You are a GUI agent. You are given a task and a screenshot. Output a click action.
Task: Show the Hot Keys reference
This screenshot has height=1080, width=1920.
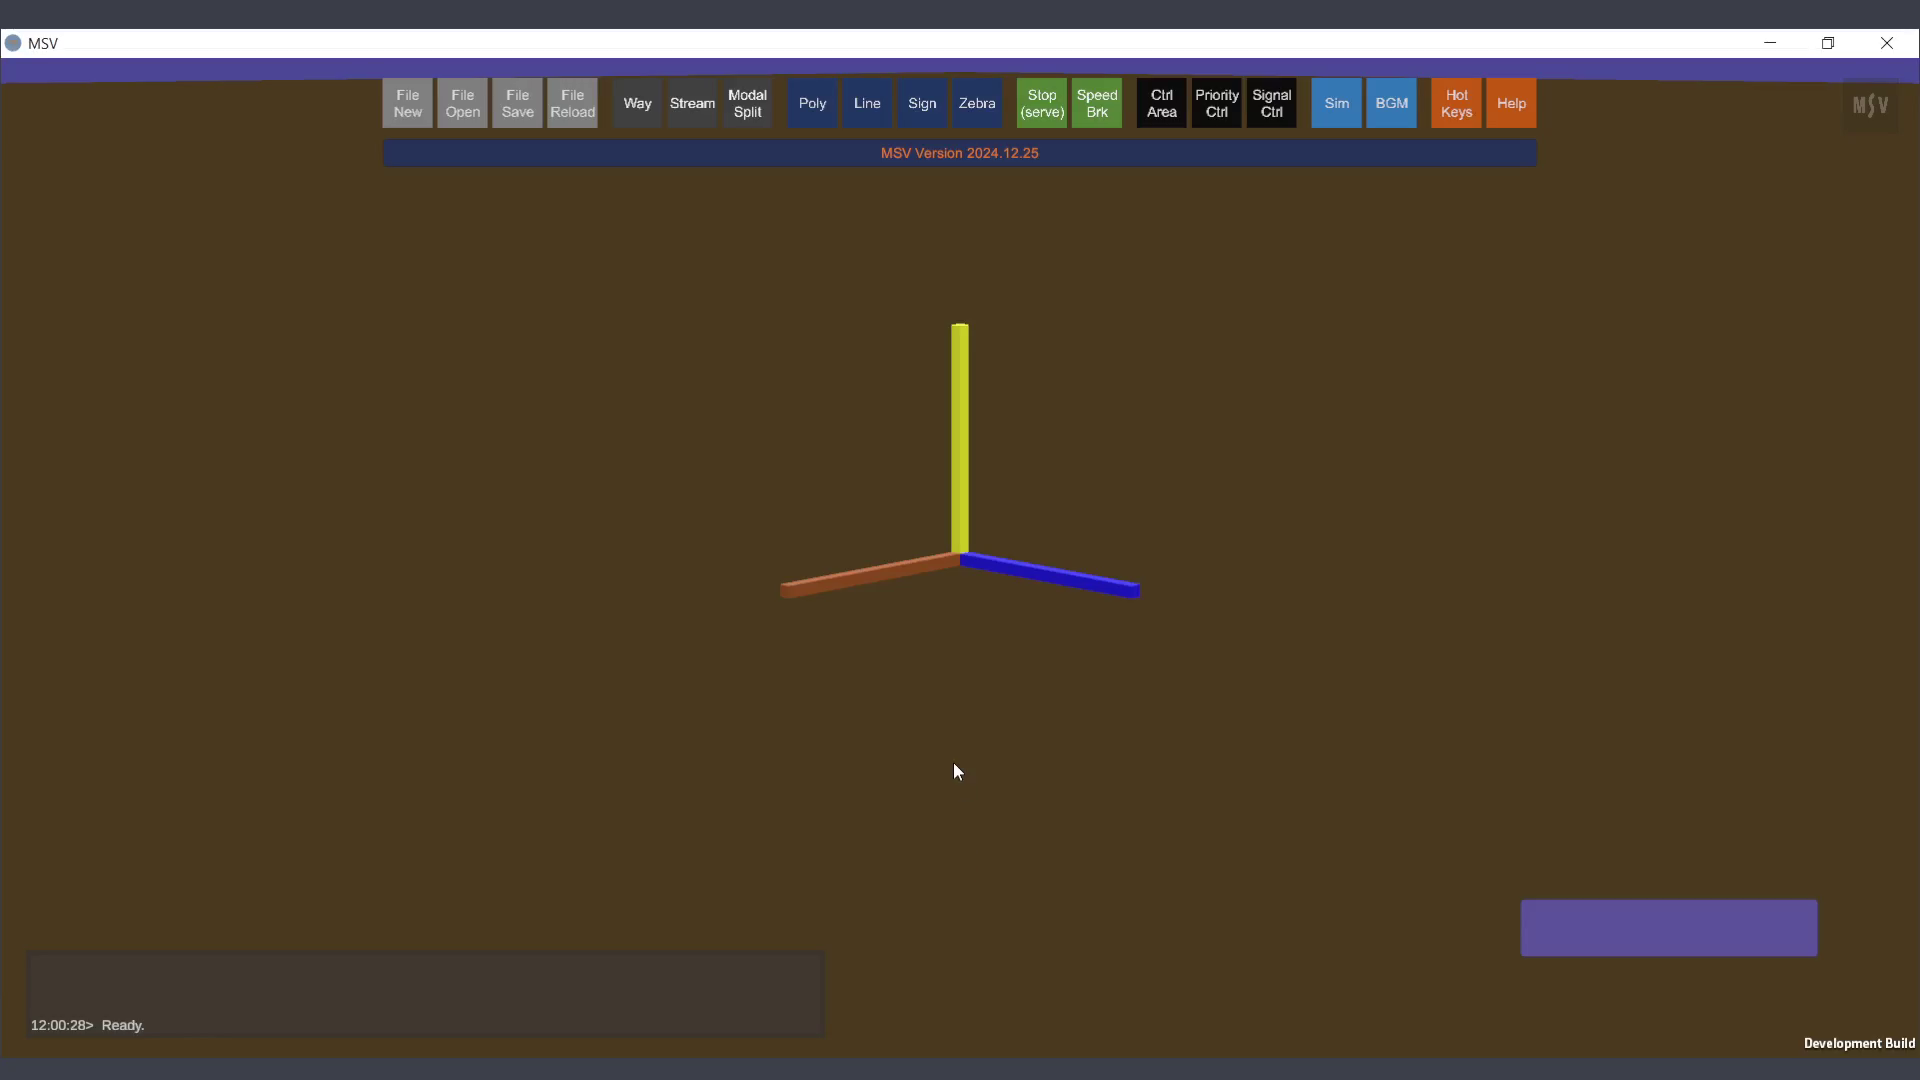point(1457,103)
